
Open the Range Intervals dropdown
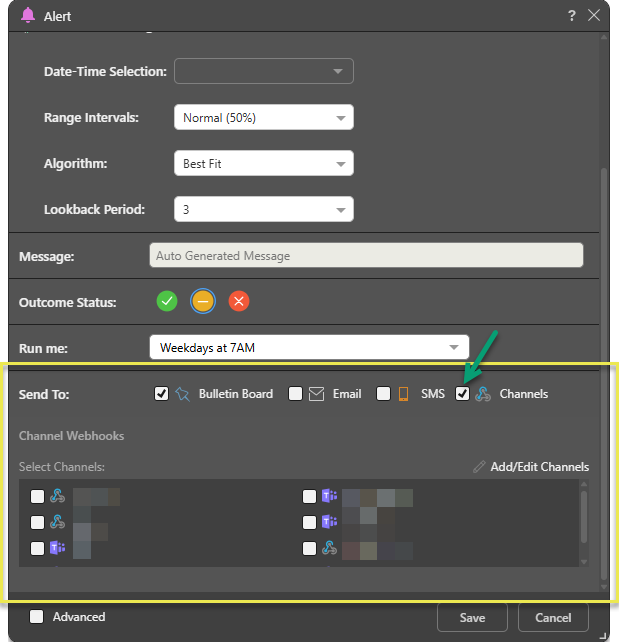pyautogui.click(x=263, y=118)
